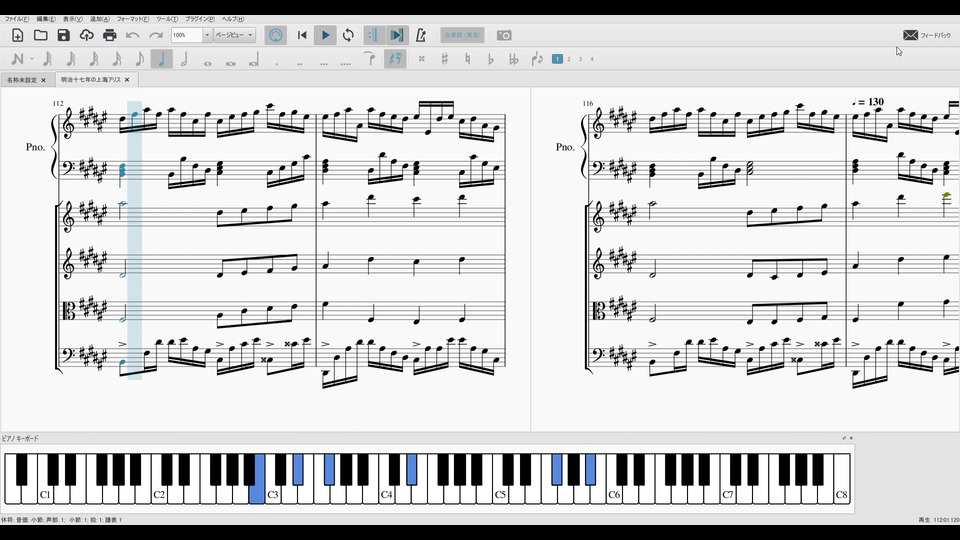Select the 32nd note duration
Viewport: 960px width, 540px height.
click(94, 59)
